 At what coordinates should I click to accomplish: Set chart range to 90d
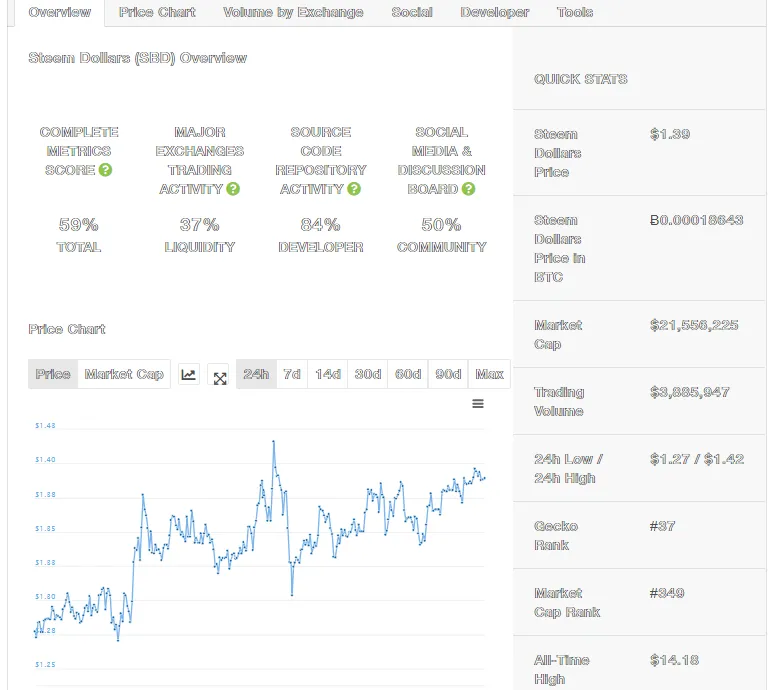[x=448, y=374]
